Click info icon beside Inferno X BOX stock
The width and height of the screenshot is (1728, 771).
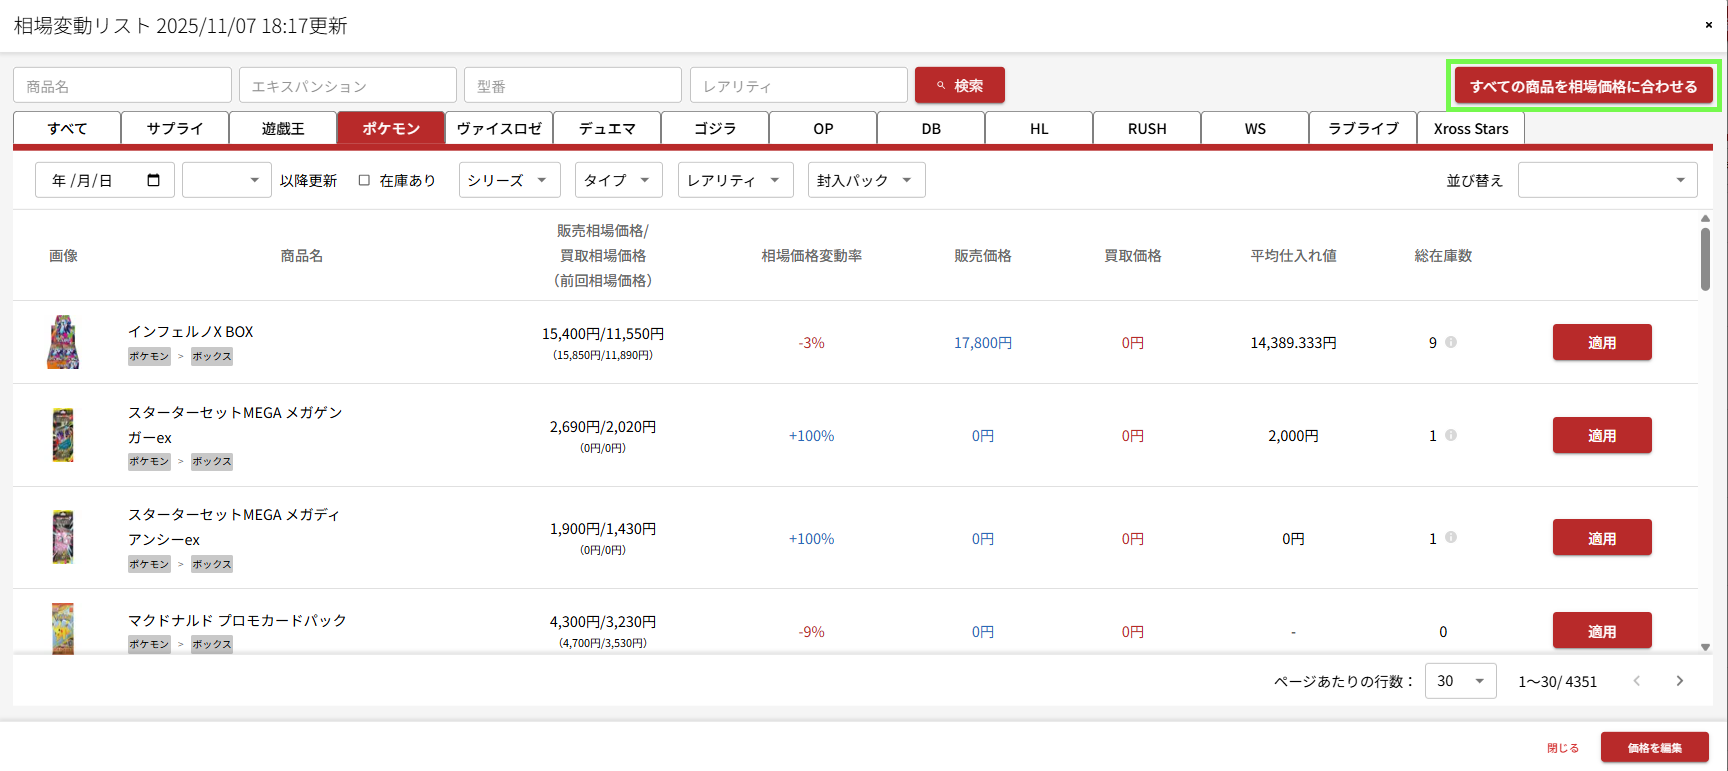[1451, 342]
